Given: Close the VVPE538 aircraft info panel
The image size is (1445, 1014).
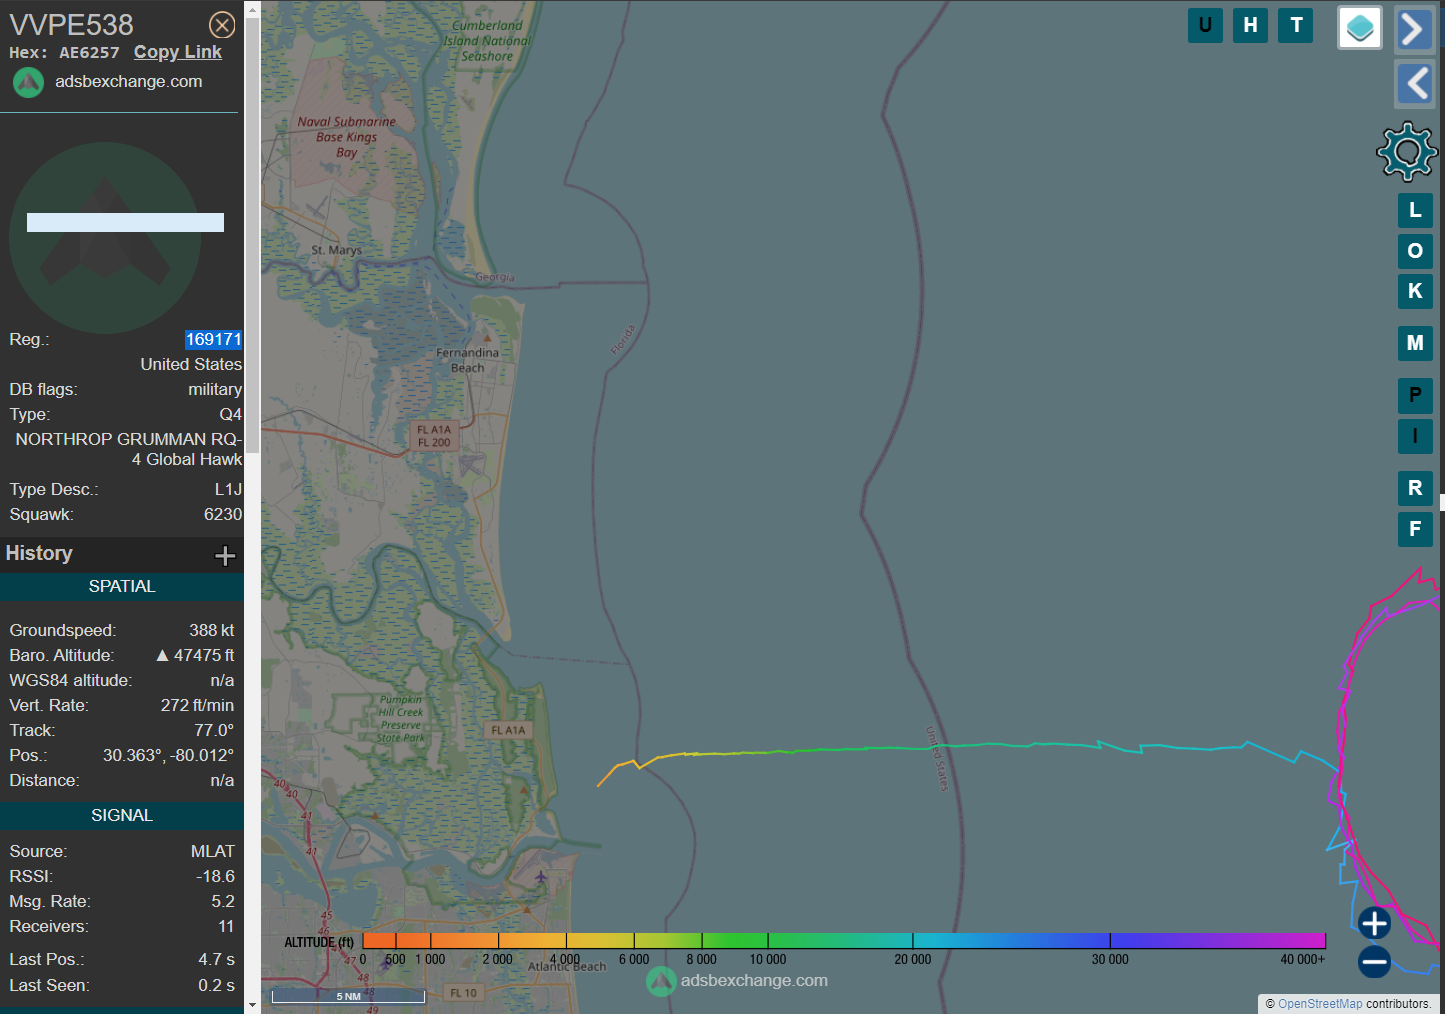Looking at the screenshot, I should 222,25.
